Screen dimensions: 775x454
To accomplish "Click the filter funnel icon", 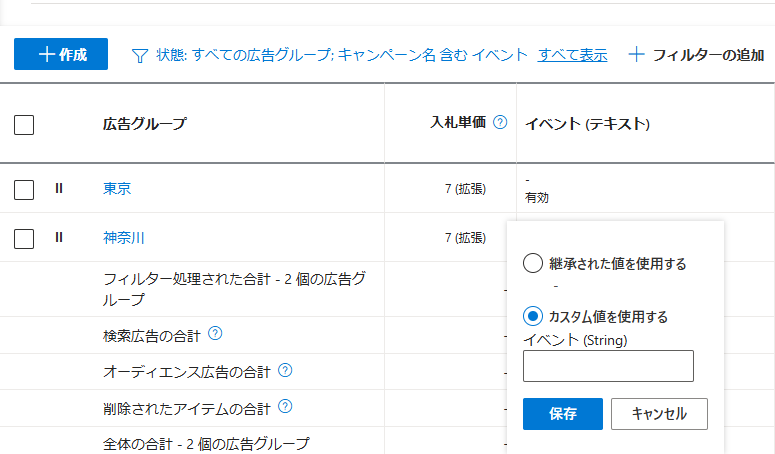I will point(140,55).
